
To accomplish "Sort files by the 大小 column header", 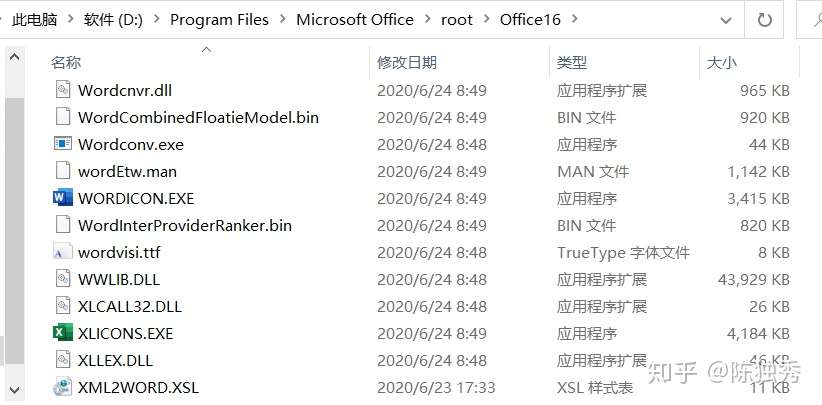I will 722,63.
